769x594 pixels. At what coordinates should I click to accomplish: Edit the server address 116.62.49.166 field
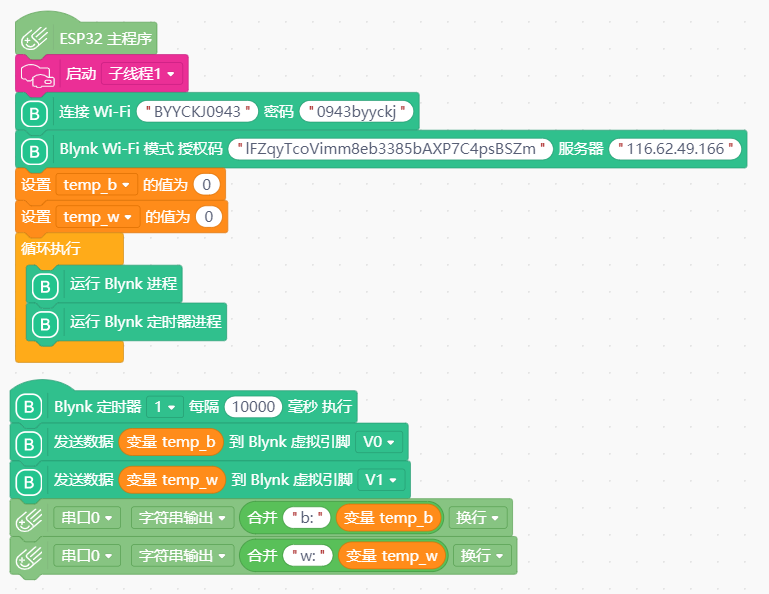(x=675, y=149)
